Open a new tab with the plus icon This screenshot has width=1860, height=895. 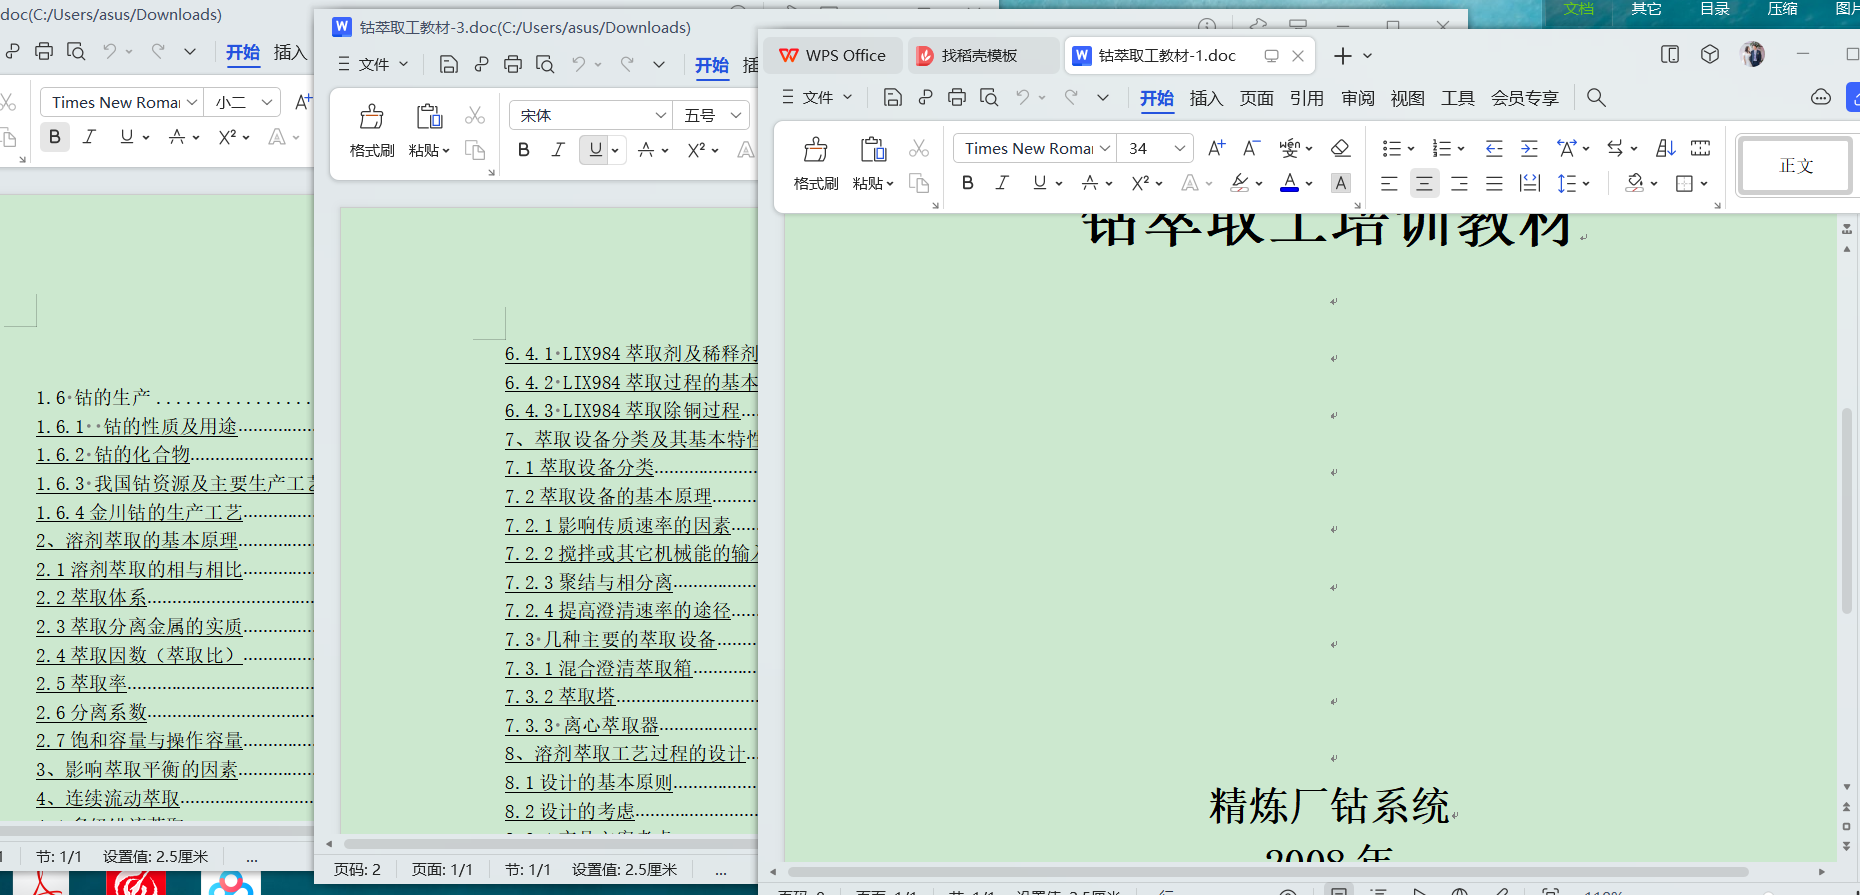click(1342, 56)
